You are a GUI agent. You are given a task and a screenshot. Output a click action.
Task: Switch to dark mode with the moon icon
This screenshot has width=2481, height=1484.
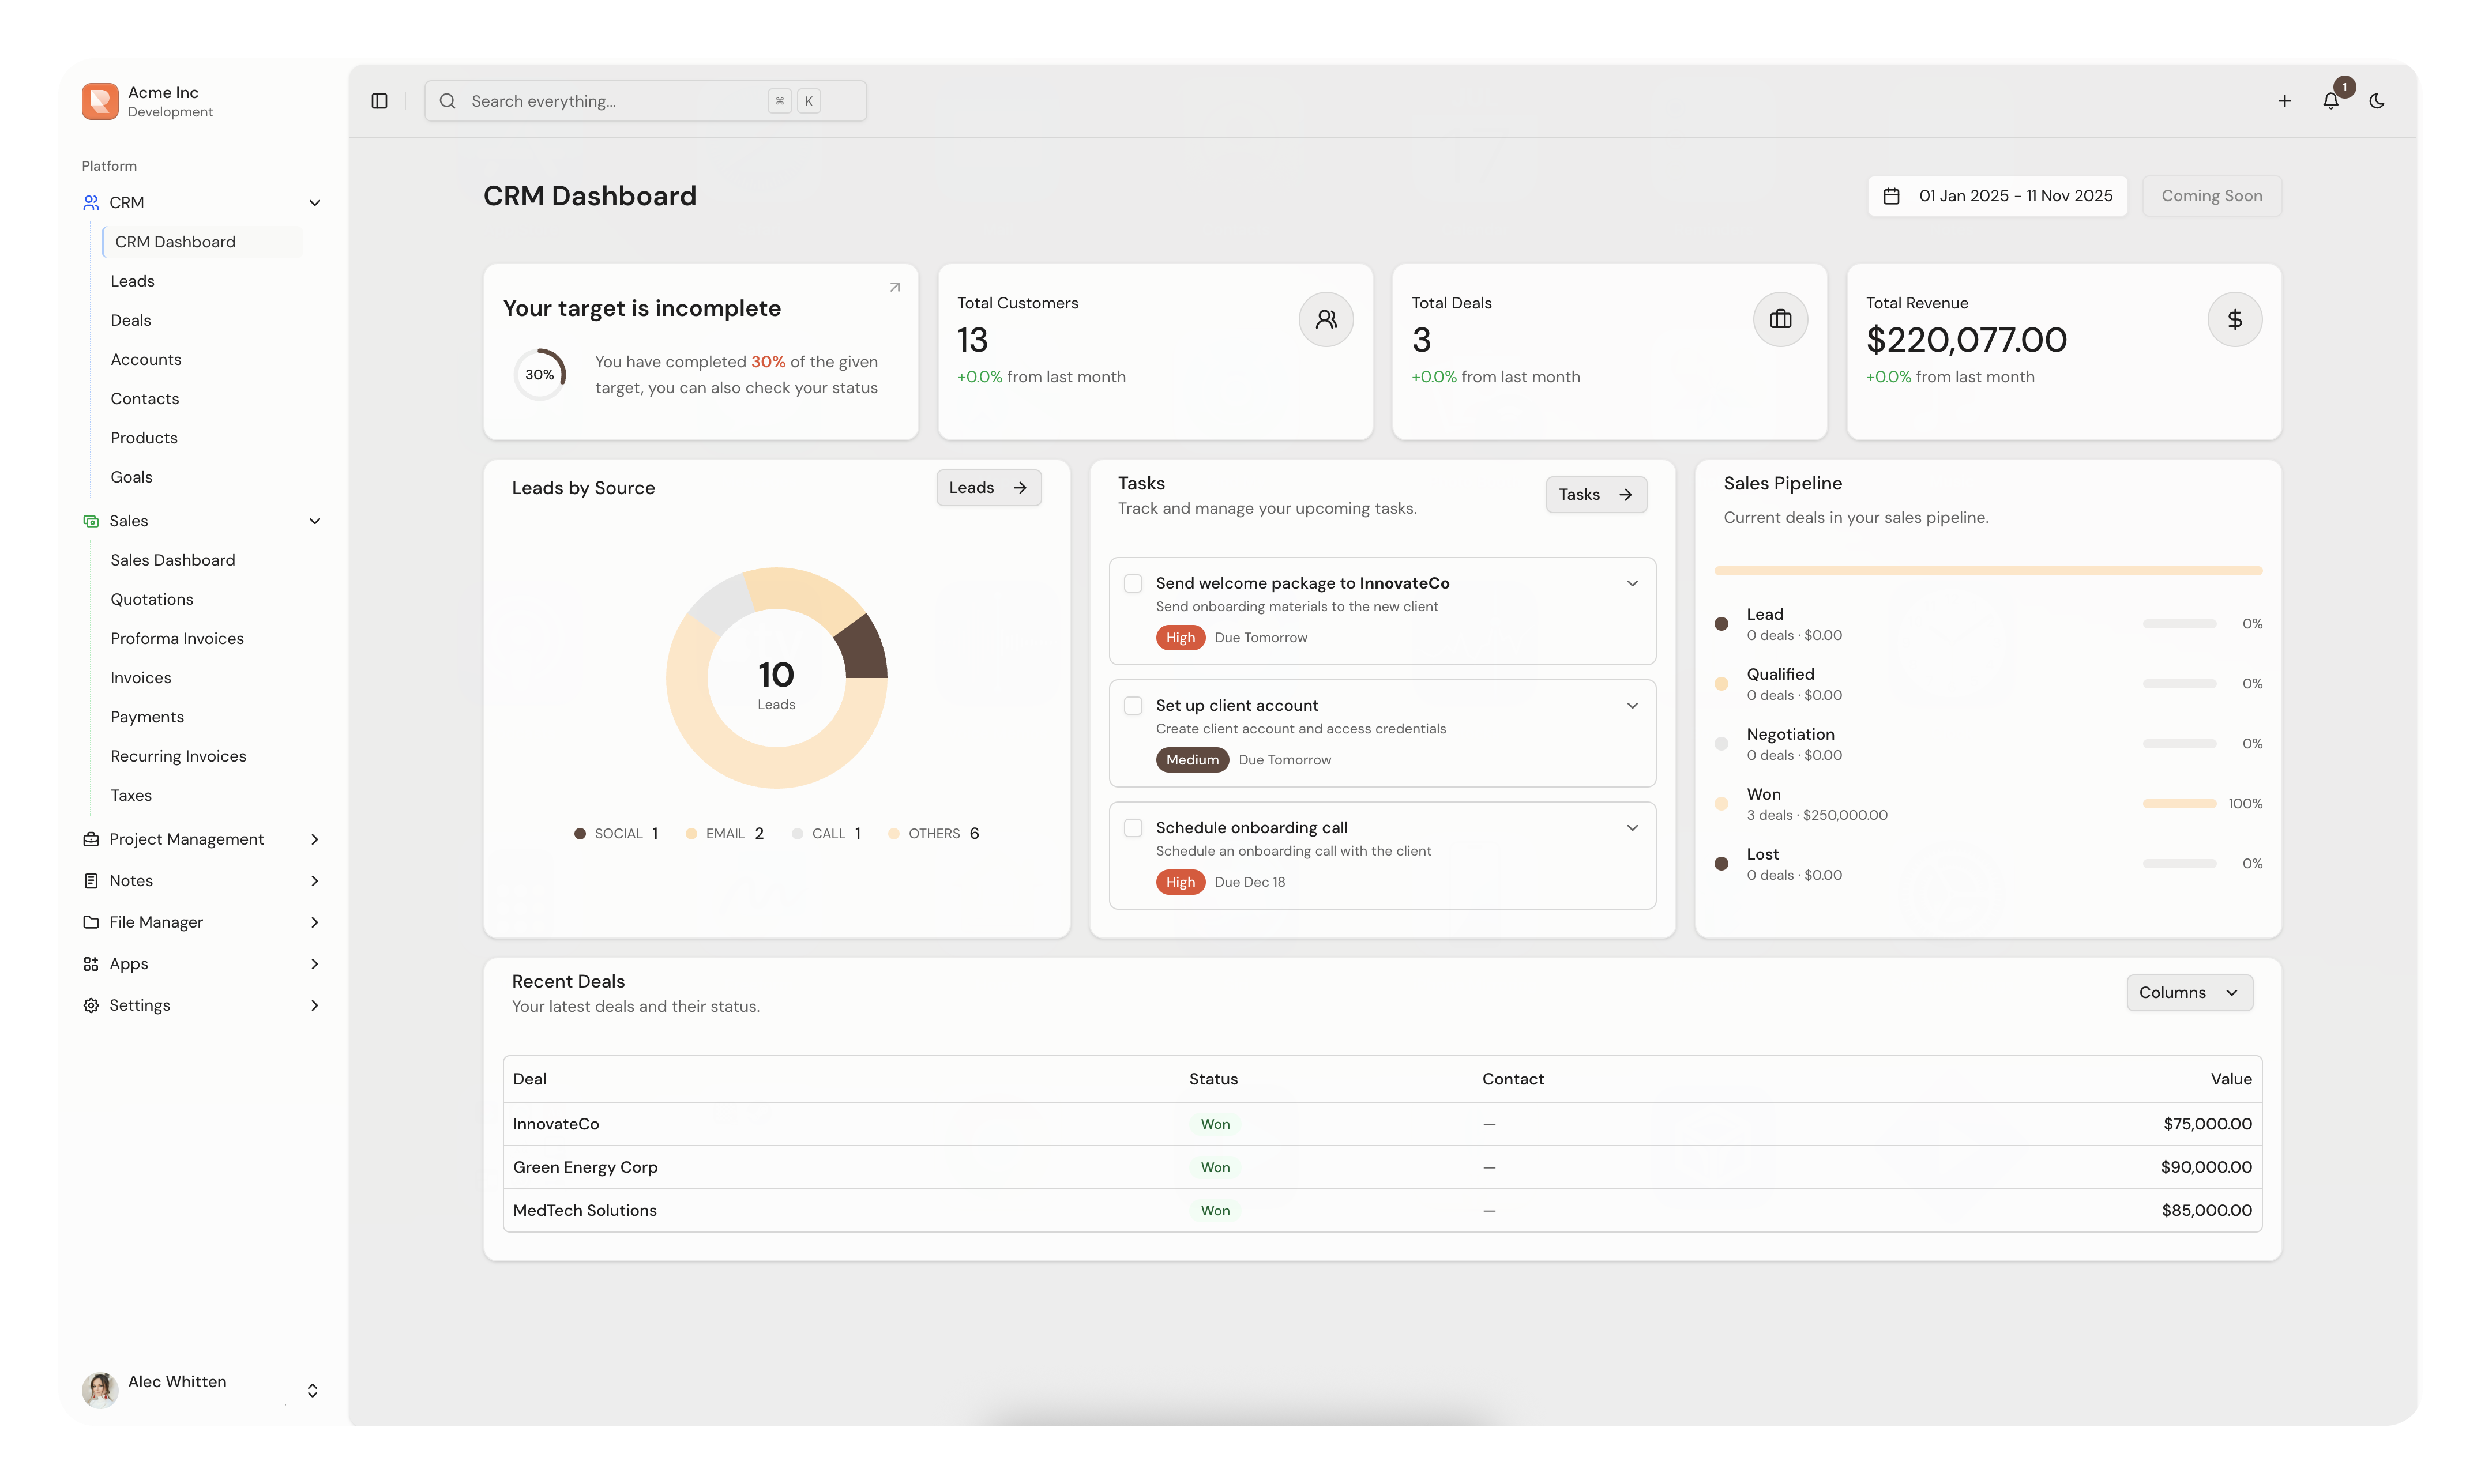2378,100
